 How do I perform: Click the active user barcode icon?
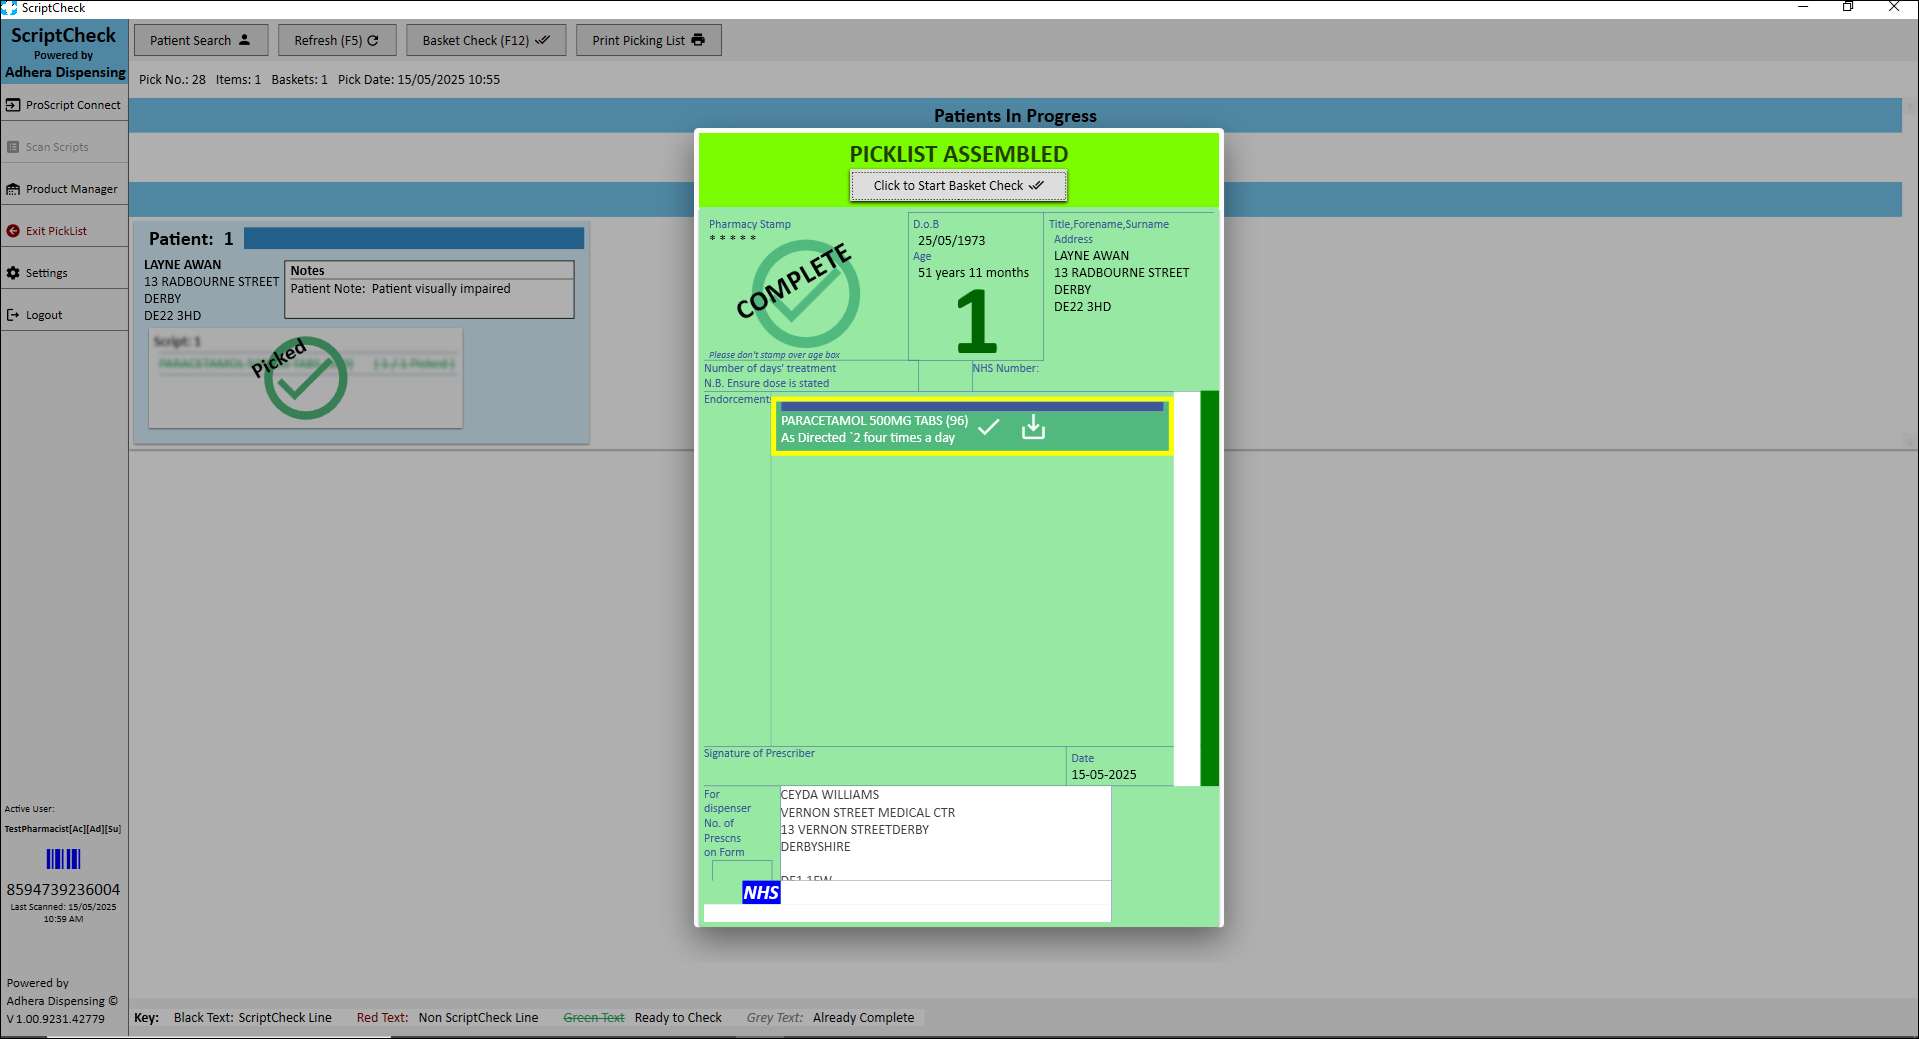(63, 859)
